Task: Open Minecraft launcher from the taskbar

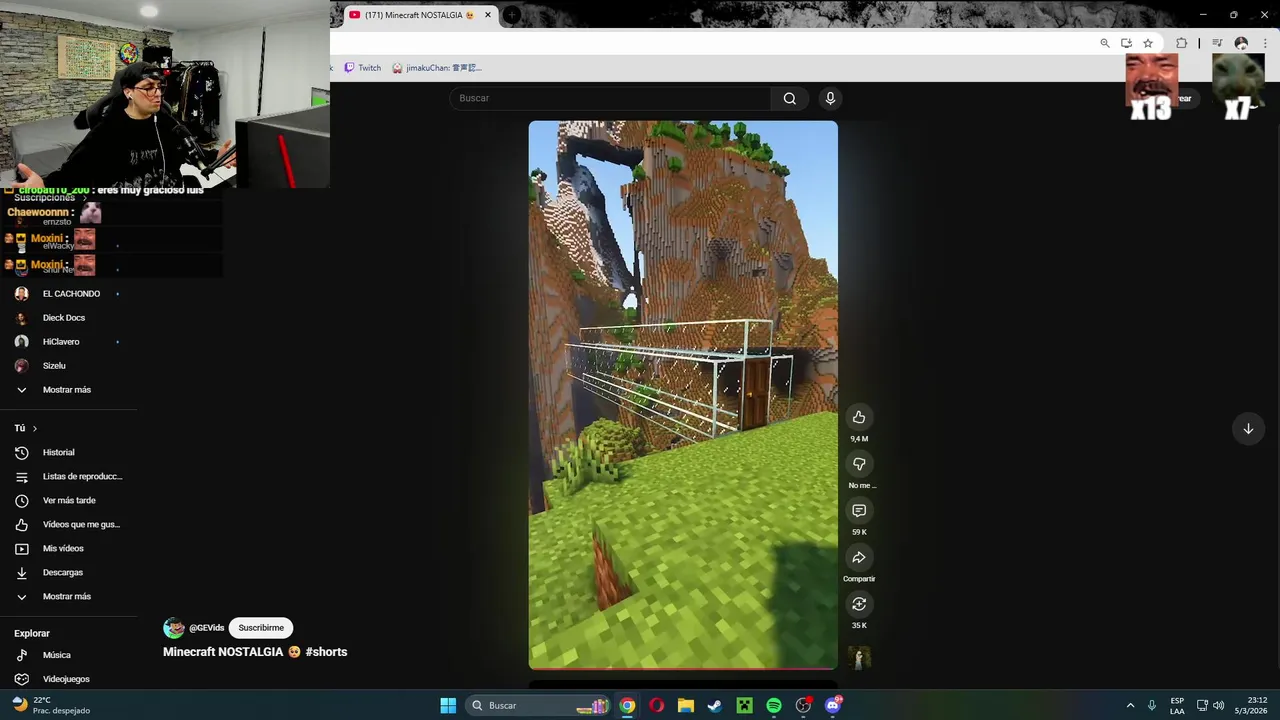Action: pyautogui.click(x=744, y=705)
